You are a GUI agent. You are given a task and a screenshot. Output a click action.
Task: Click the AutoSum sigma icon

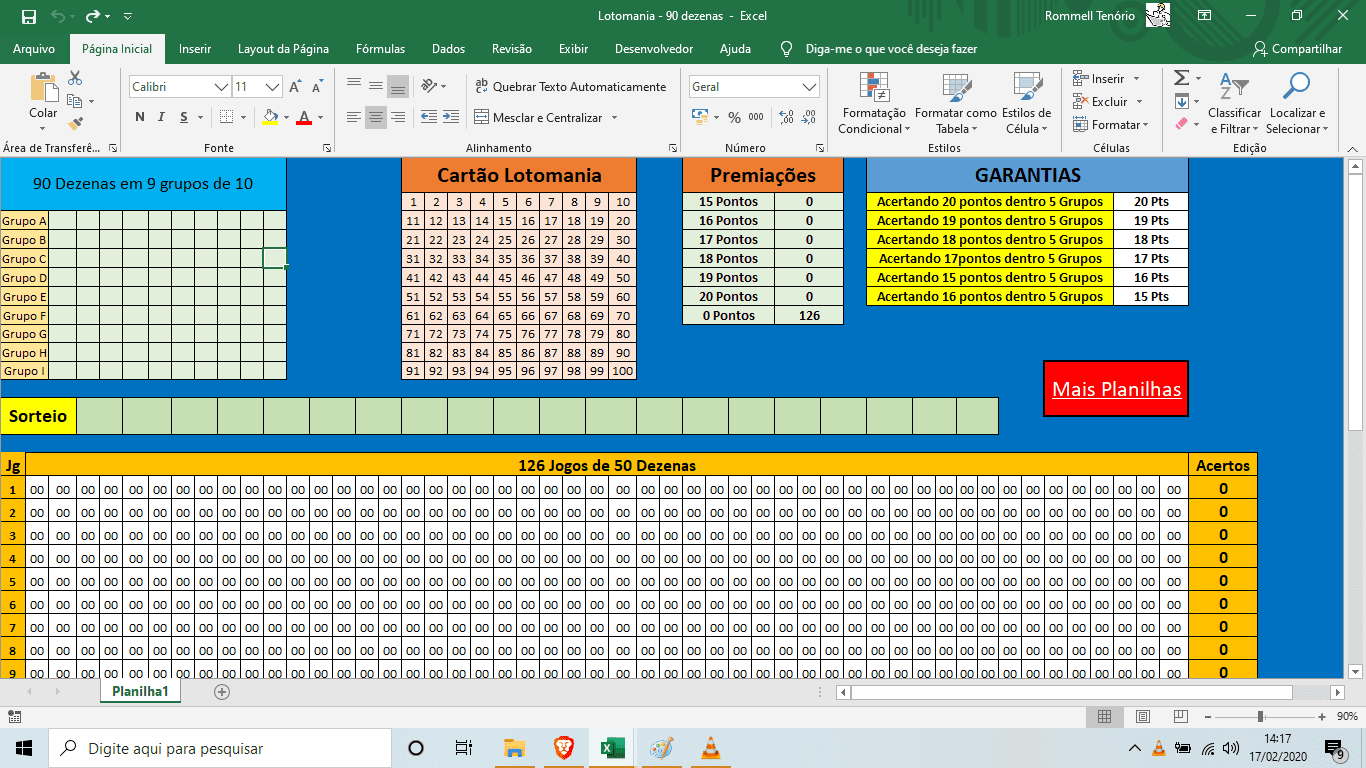[x=1181, y=78]
